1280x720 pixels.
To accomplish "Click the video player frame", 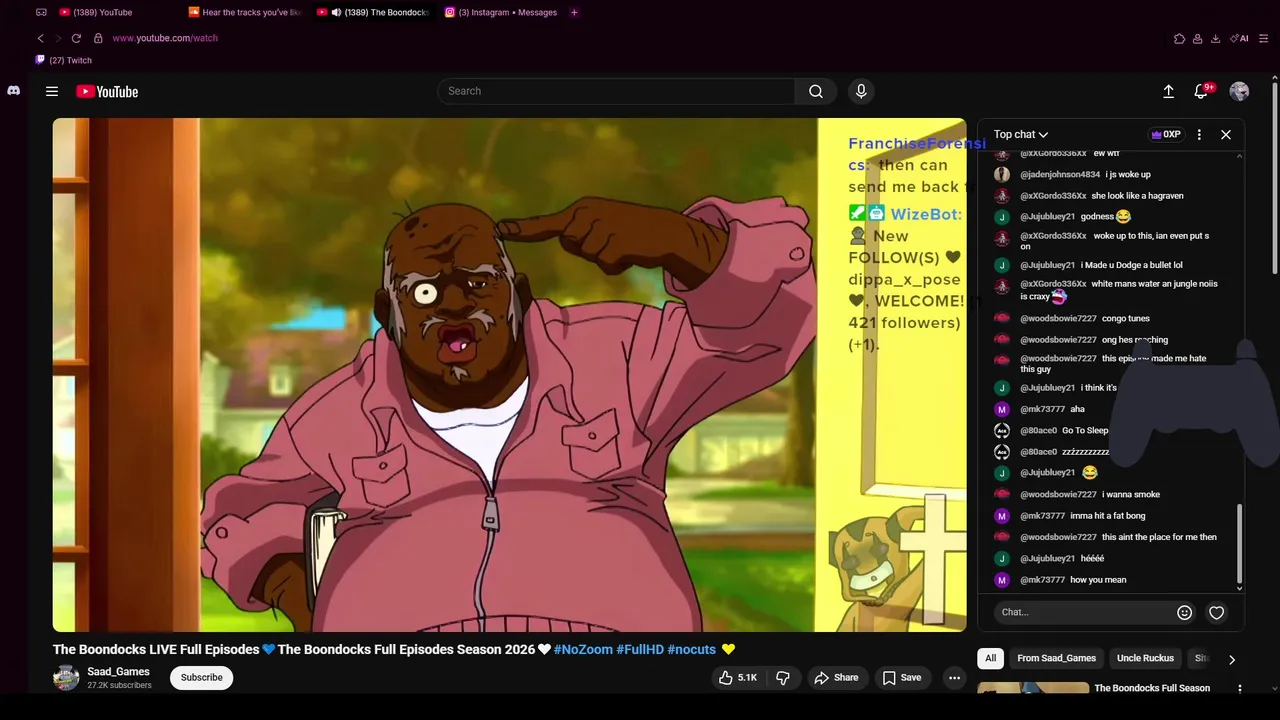I will click(510, 375).
